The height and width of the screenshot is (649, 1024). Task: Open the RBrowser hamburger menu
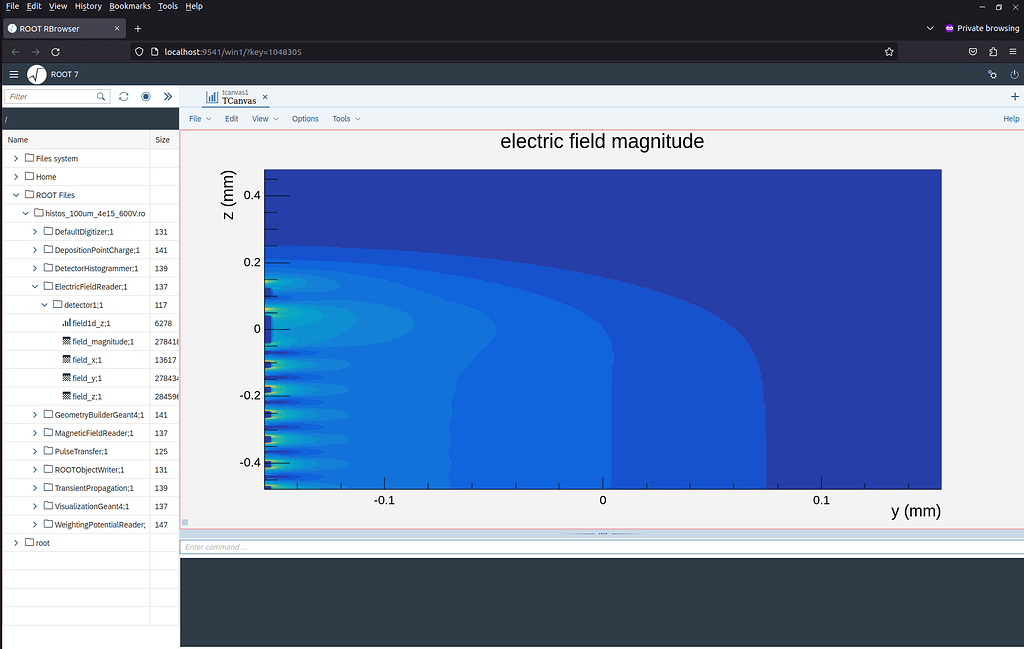tap(13, 73)
